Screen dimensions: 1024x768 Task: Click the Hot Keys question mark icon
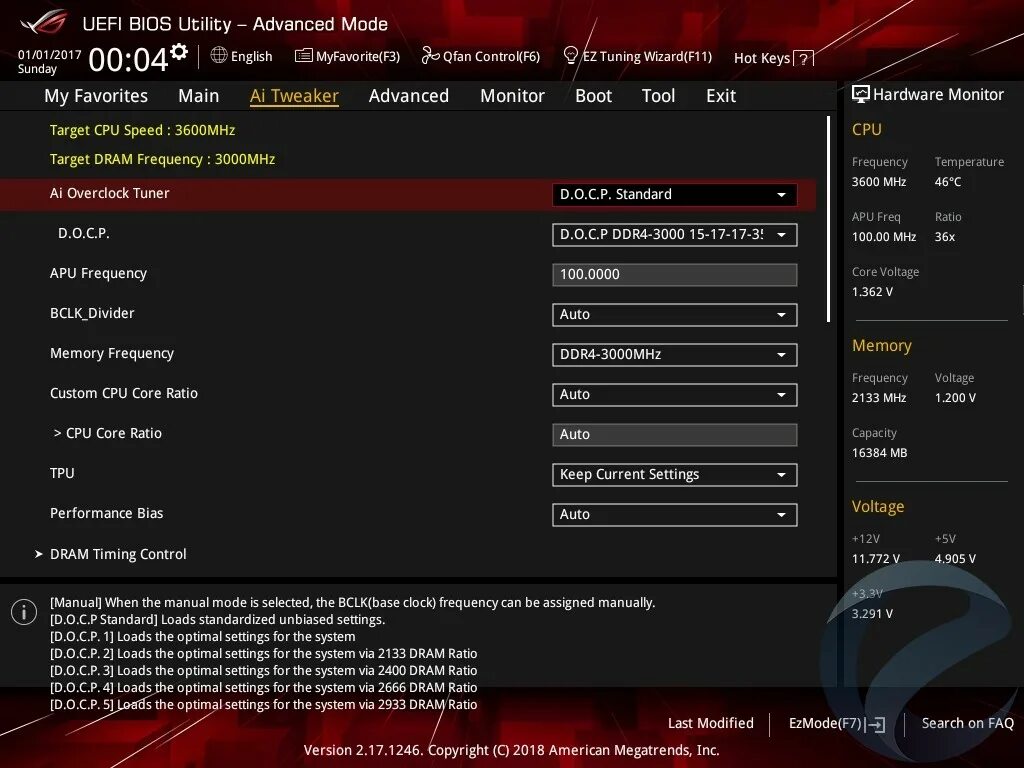click(803, 59)
